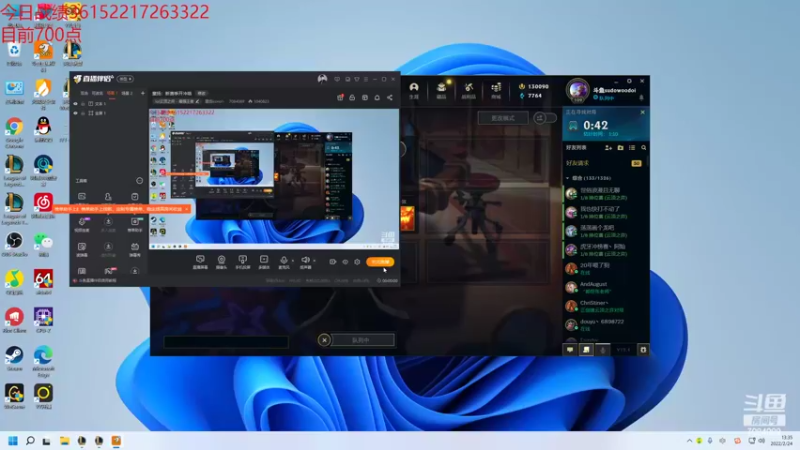The width and height of the screenshot is (800, 450).
Task: Click the gift box icon with red badge
Action: click(340, 97)
